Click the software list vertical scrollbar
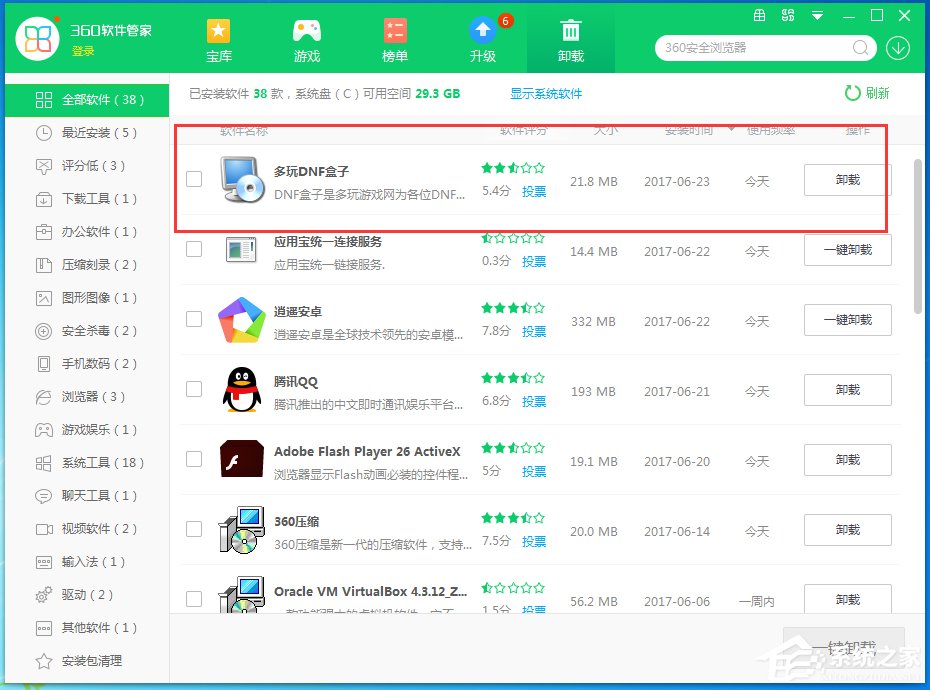The height and width of the screenshot is (690, 930). (918, 237)
